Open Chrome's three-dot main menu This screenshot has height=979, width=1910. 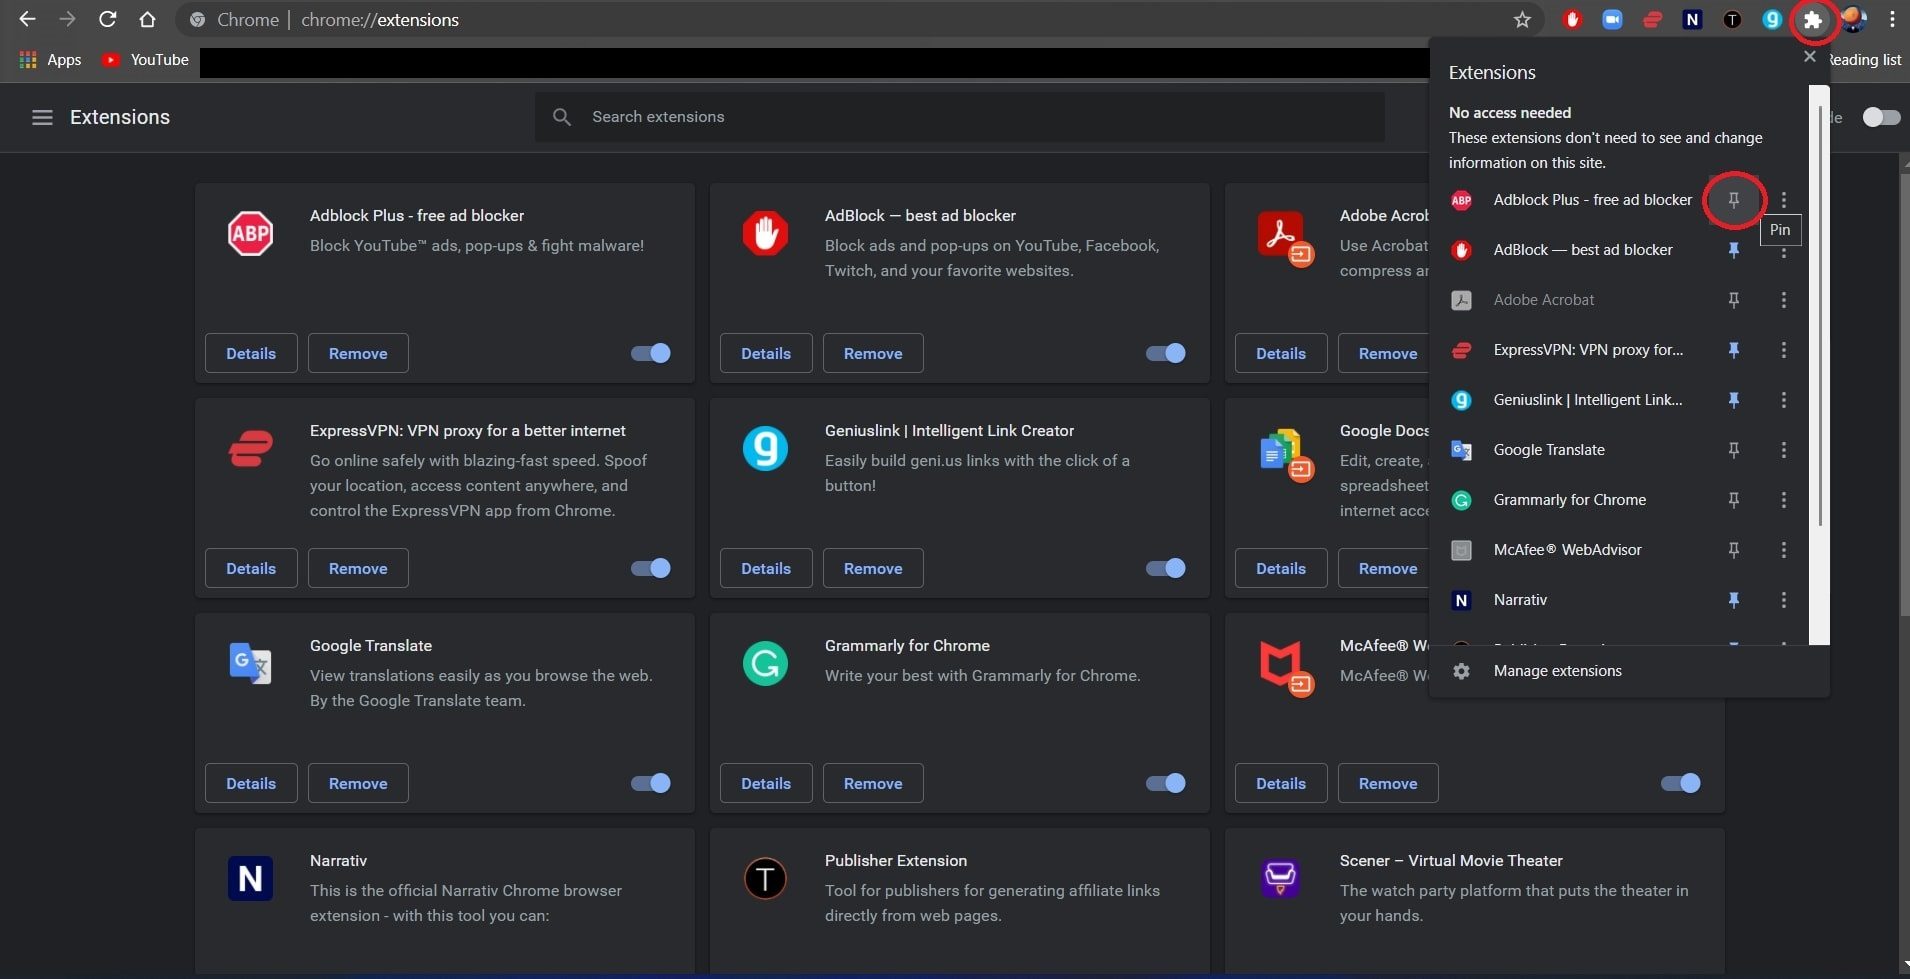pos(1892,19)
